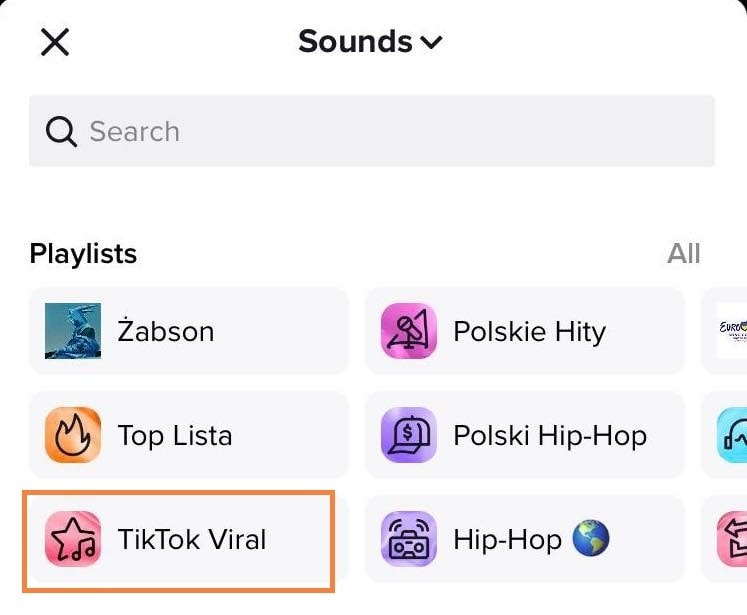Tap the Top Lista flame icon
747x615 pixels.
pyautogui.click(x=73, y=435)
